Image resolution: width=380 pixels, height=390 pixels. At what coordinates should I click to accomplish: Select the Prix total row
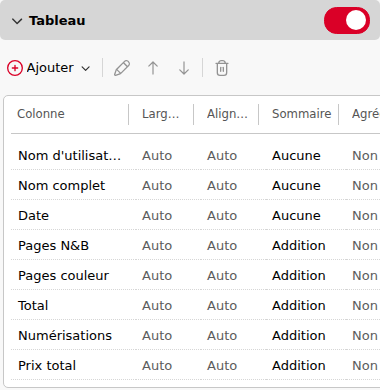(x=195, y=365)
